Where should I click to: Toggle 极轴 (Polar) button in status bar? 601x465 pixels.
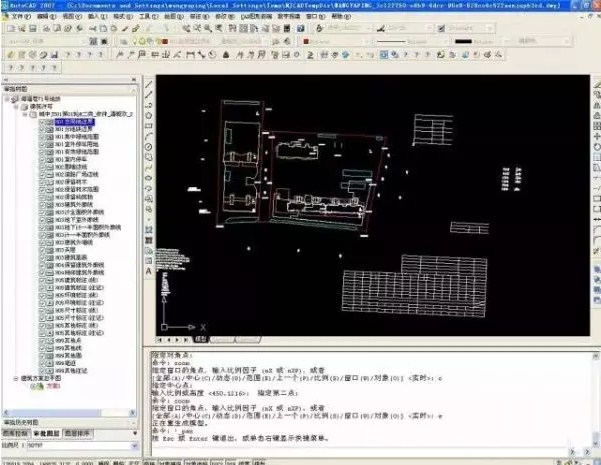(x=148, y=462)
